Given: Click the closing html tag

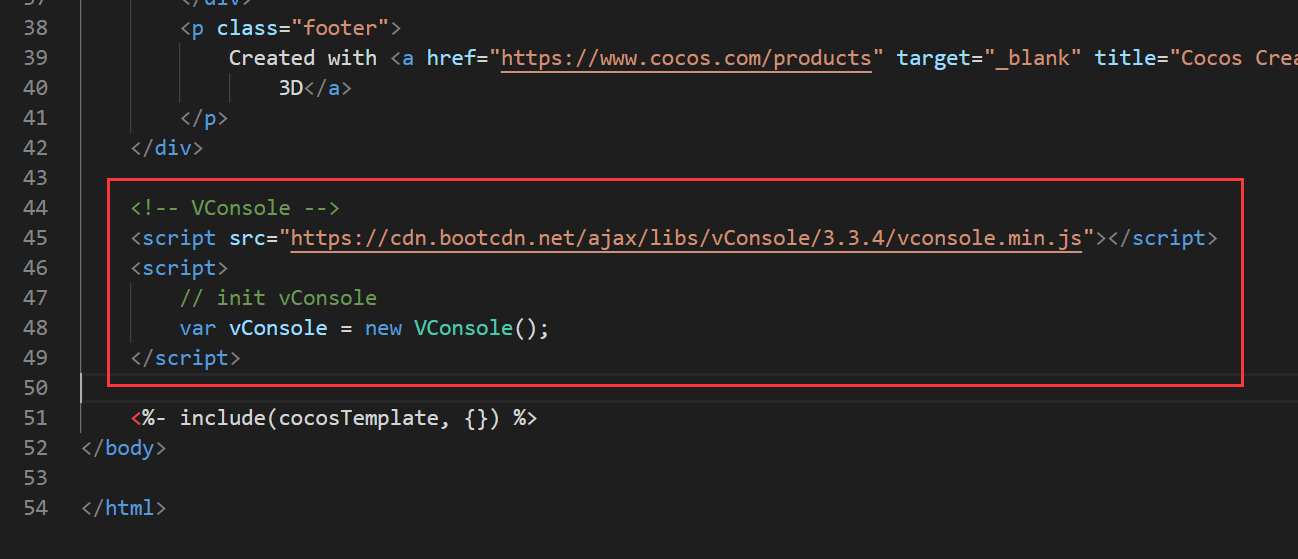Looking at the screenshot, I should tap(123, 508).
